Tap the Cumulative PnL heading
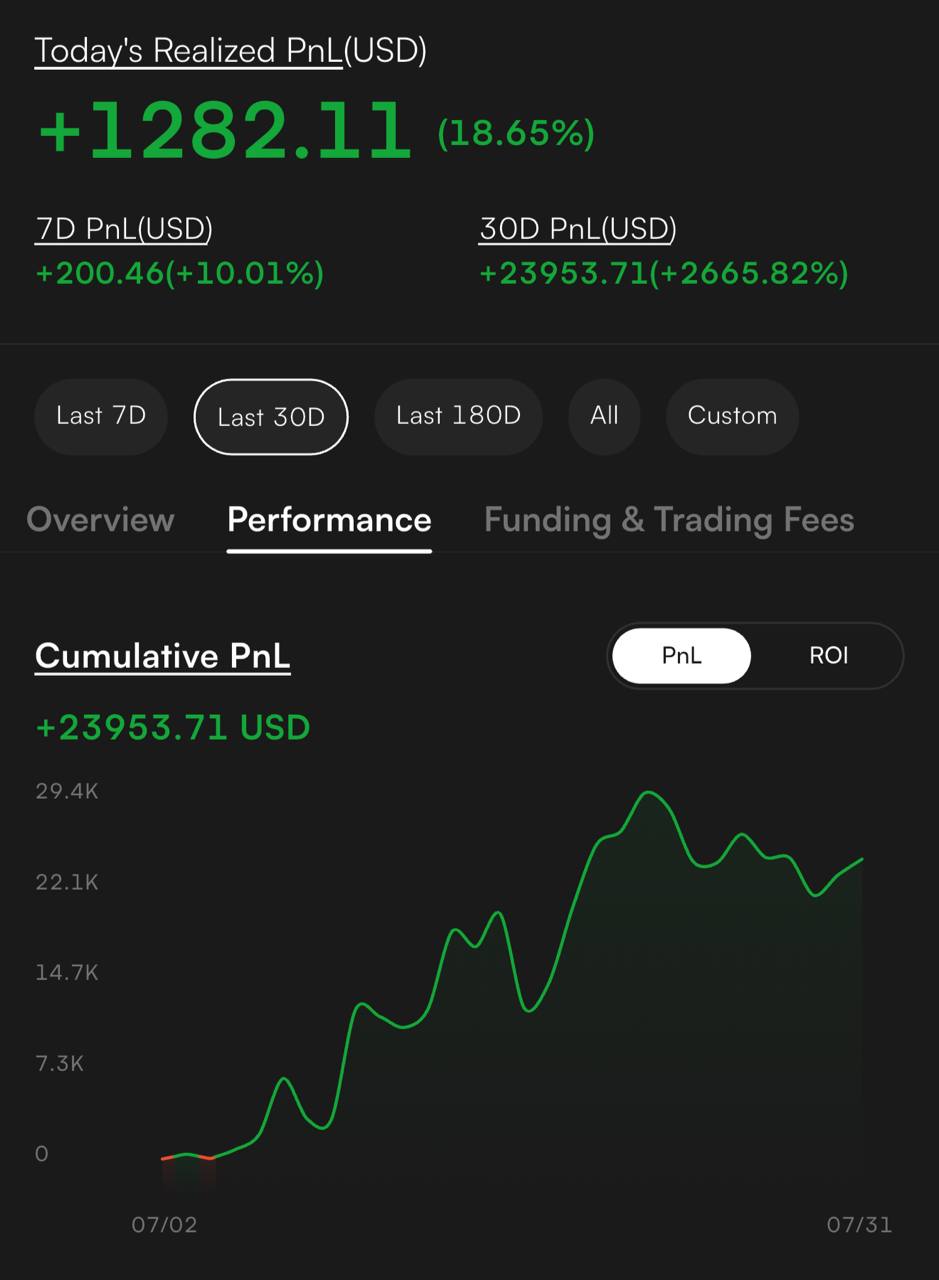This screenshot has width=939, height=1280. tap(163, 656)
